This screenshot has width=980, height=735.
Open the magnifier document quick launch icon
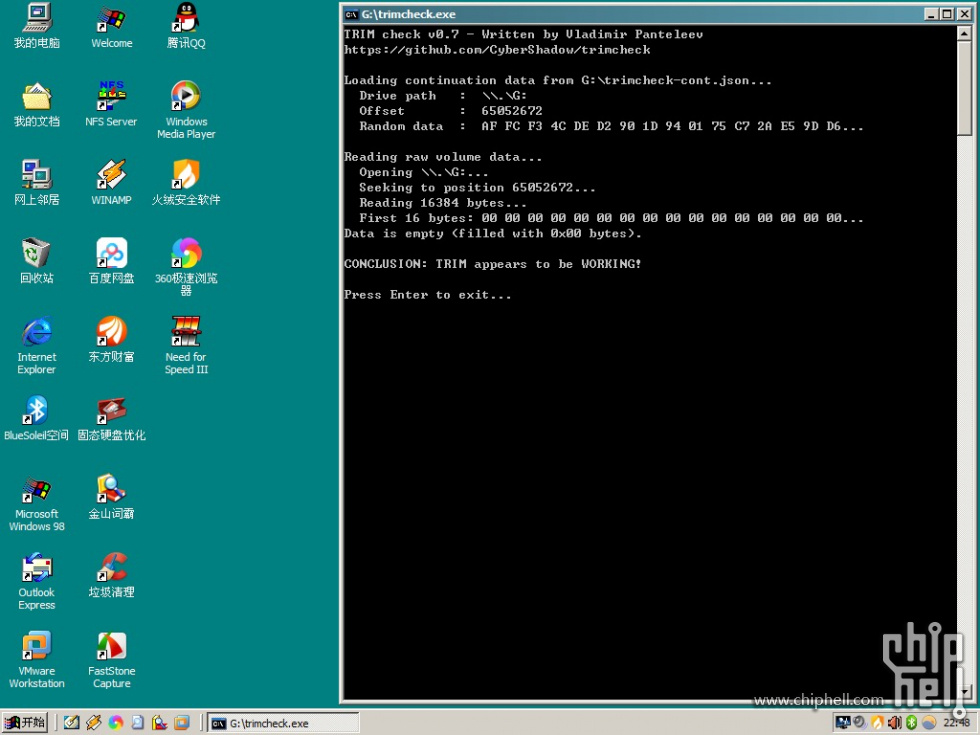point(138,723)
